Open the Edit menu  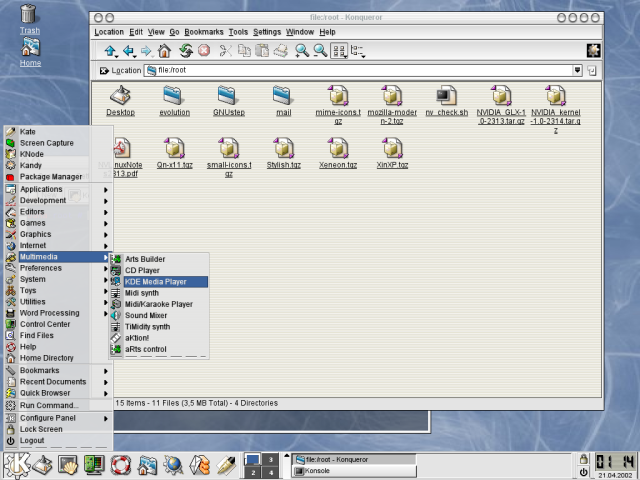tap(136, 32)
